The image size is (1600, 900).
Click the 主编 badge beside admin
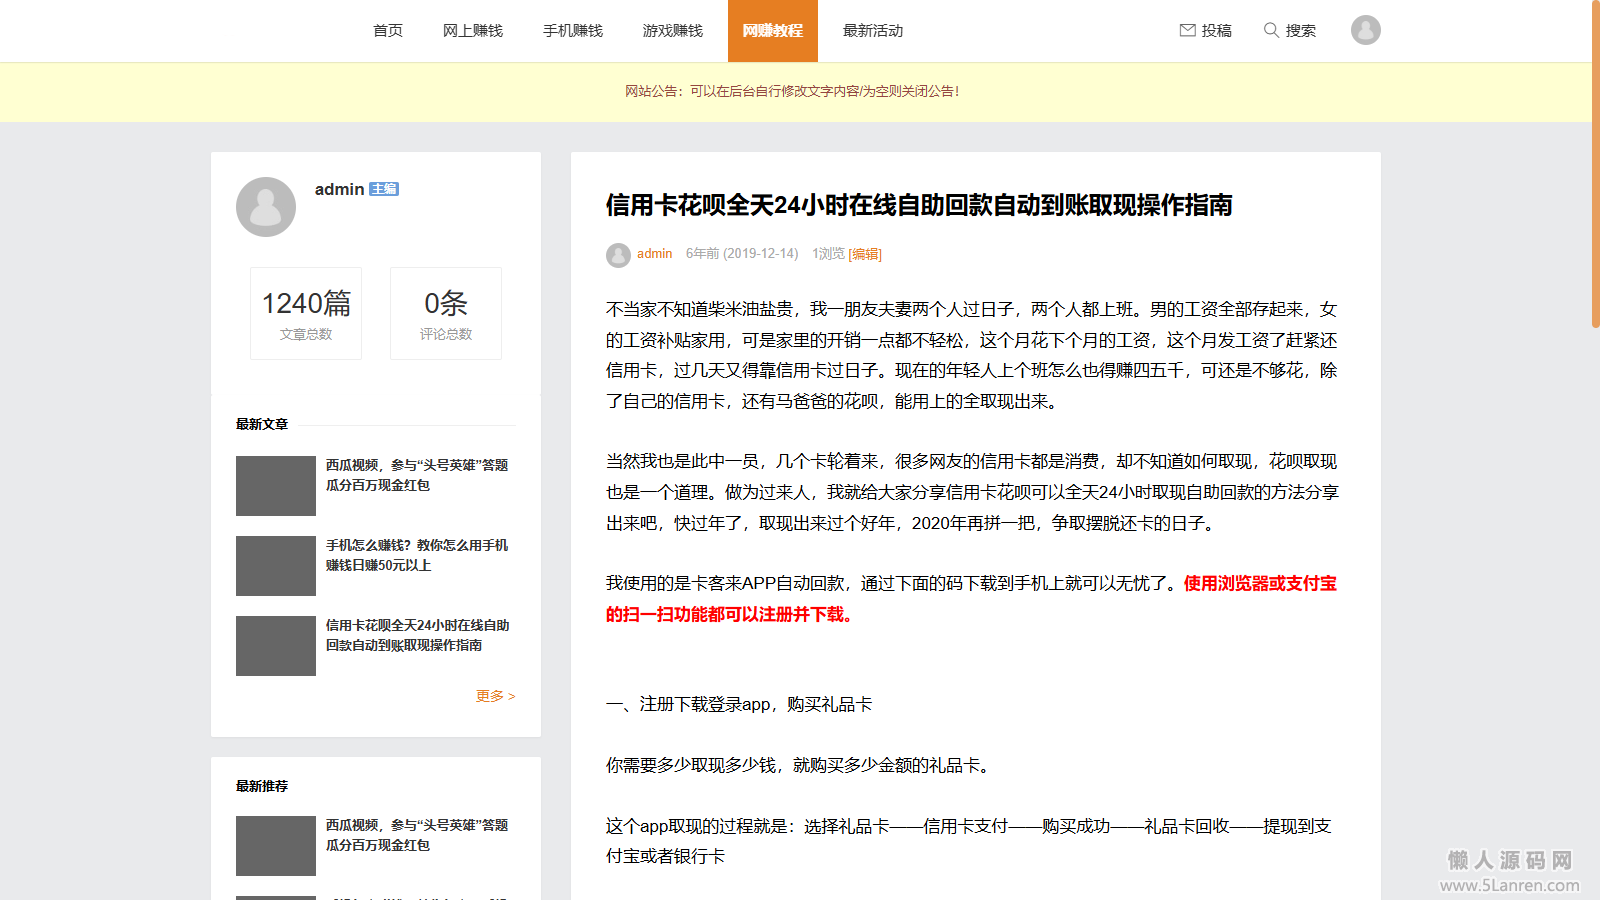tap(384, 189)
